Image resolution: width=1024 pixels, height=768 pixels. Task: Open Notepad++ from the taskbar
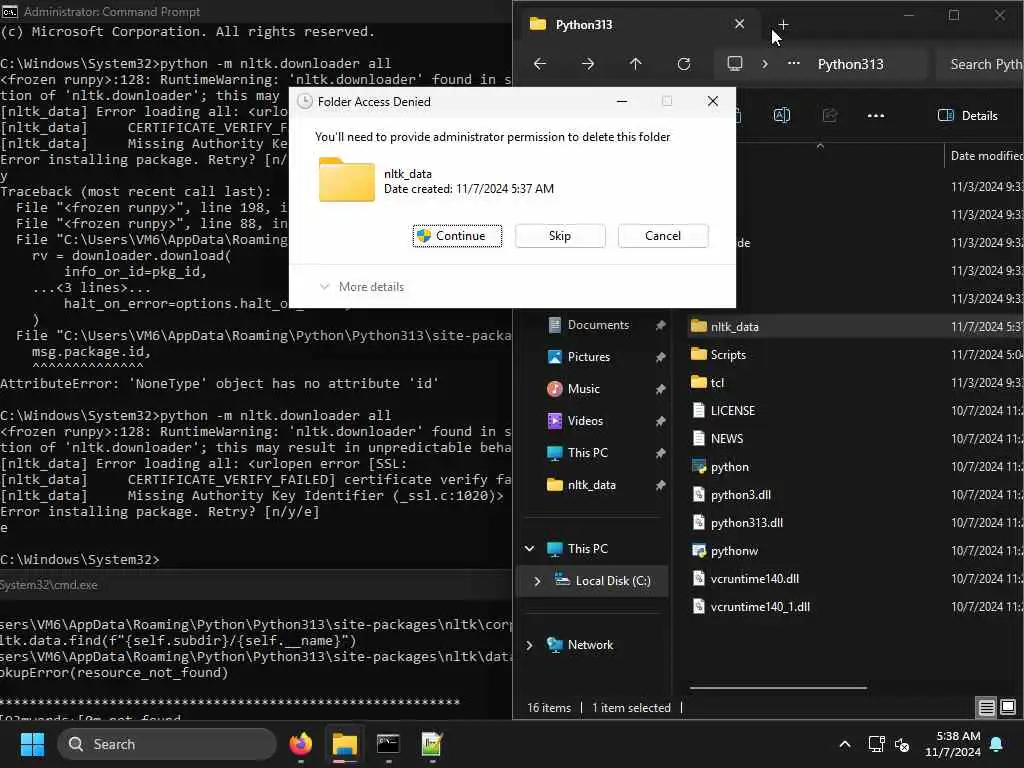pos(432,744)
